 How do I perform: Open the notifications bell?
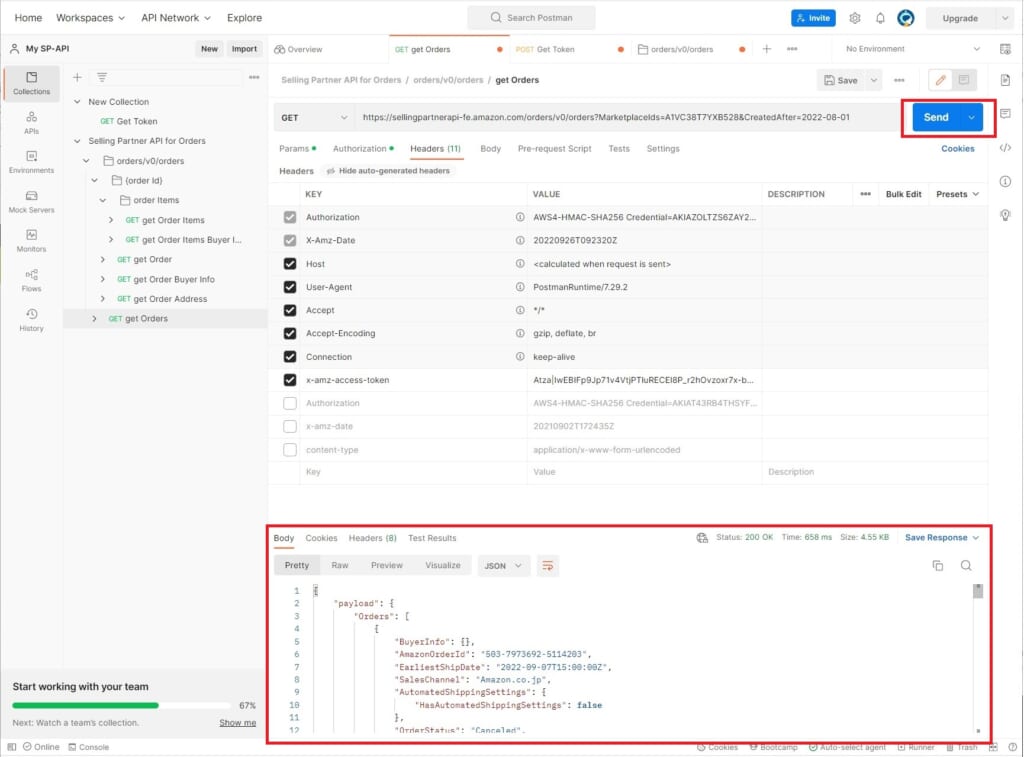pyautogui.click(x=880, y=18)
